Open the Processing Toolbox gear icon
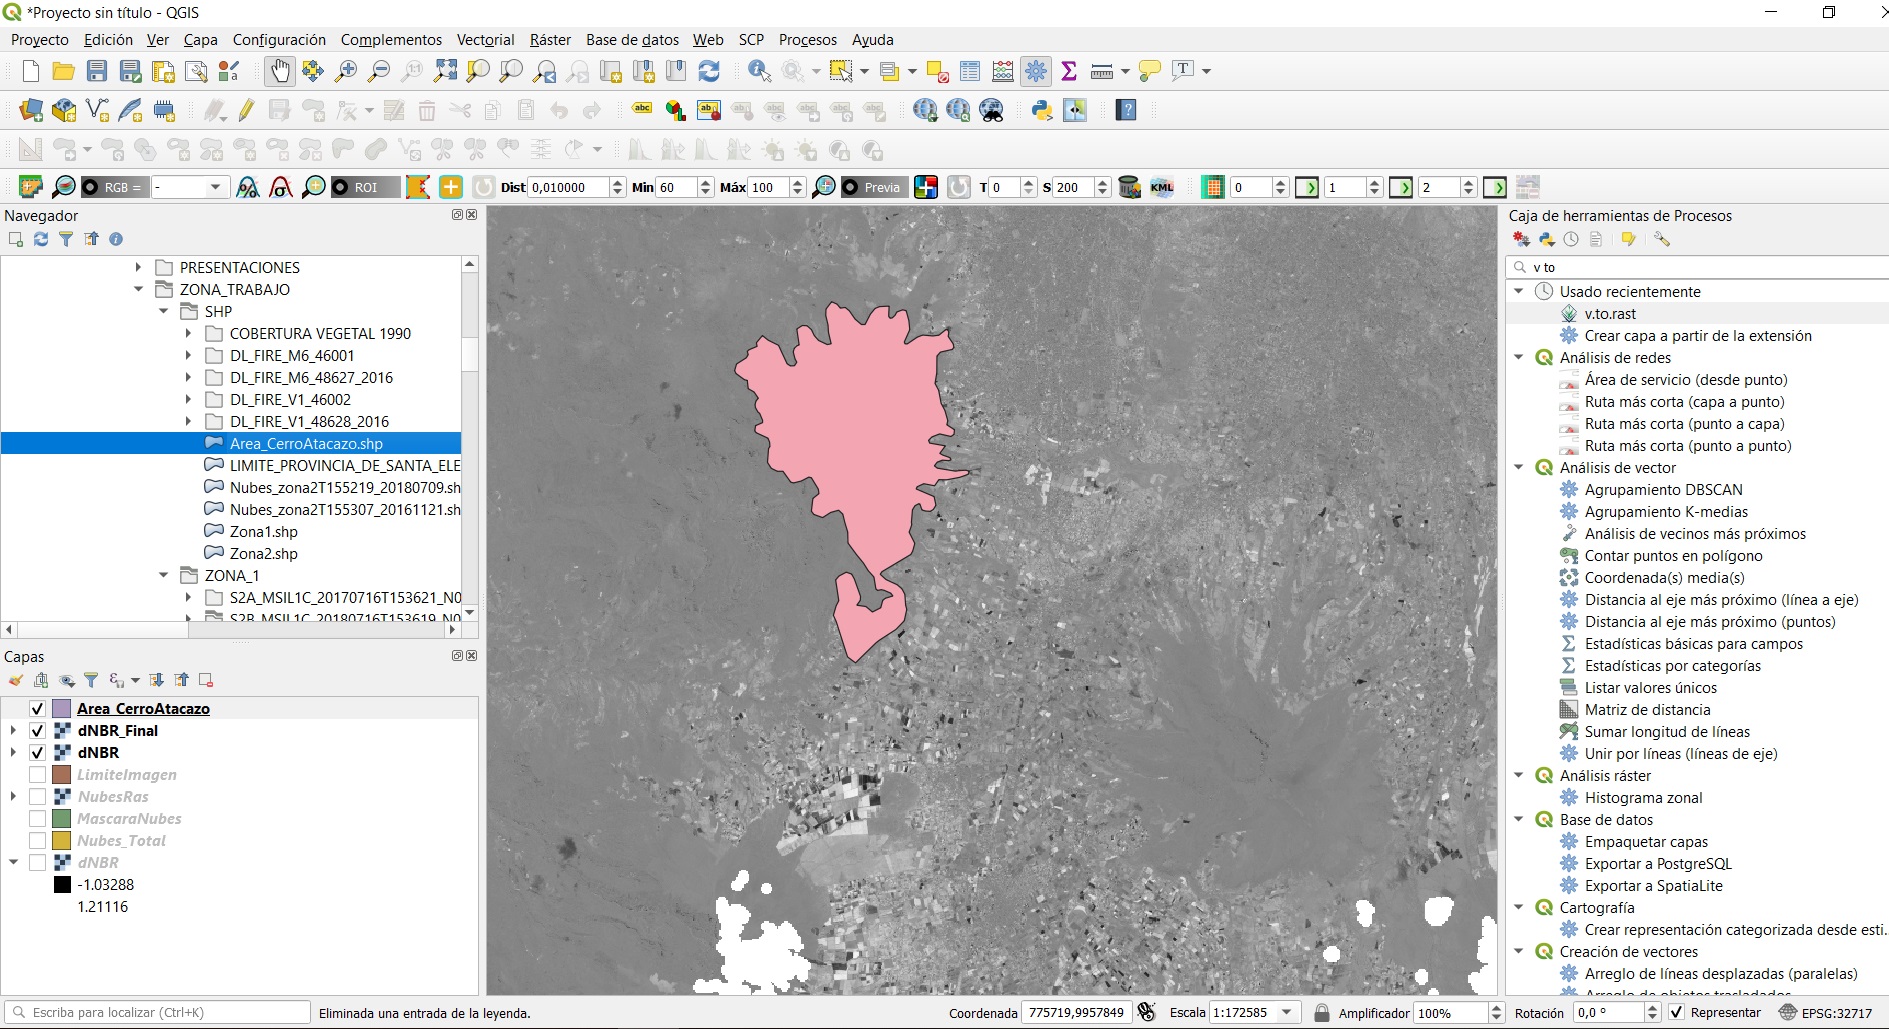Screen dimensions: 1889x1029 (x=1036, y=71)
